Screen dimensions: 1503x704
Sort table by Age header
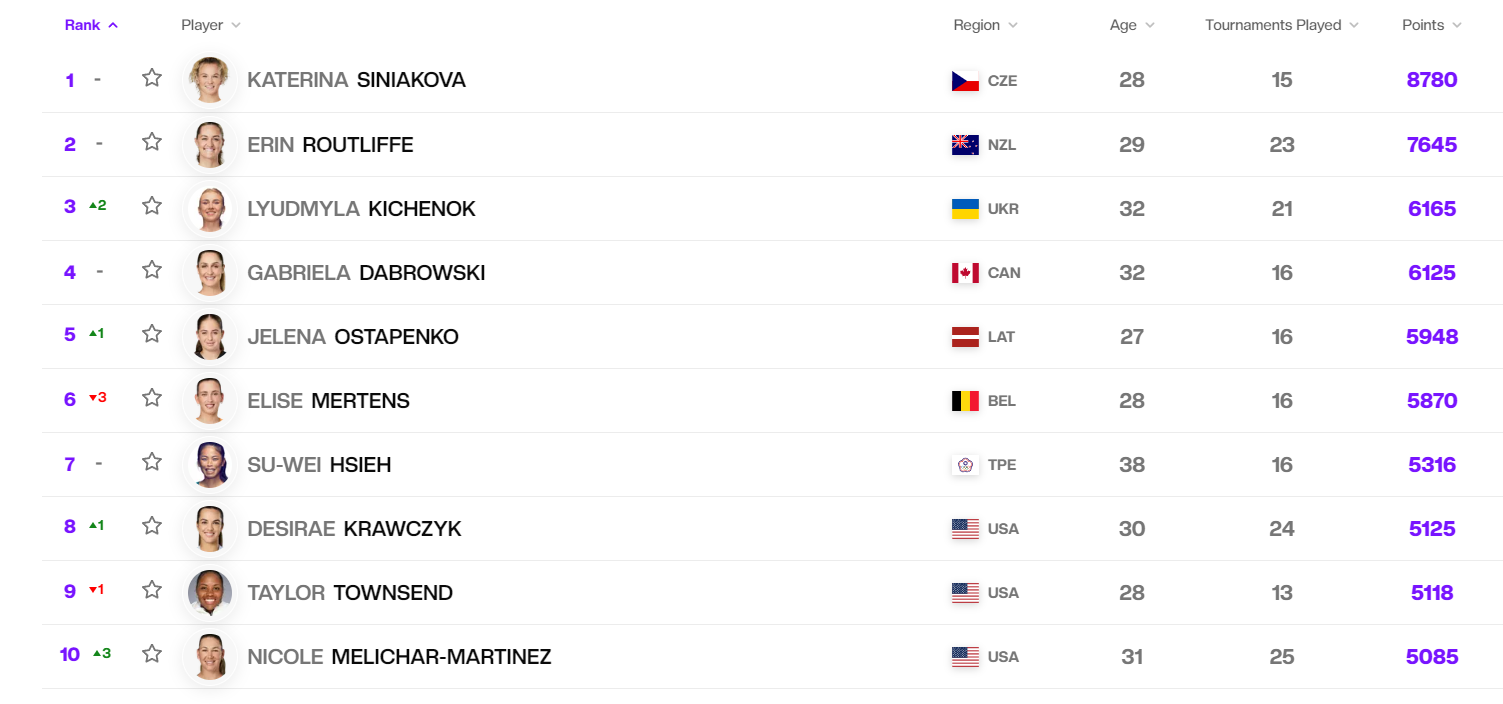(x=1132, y=25)
